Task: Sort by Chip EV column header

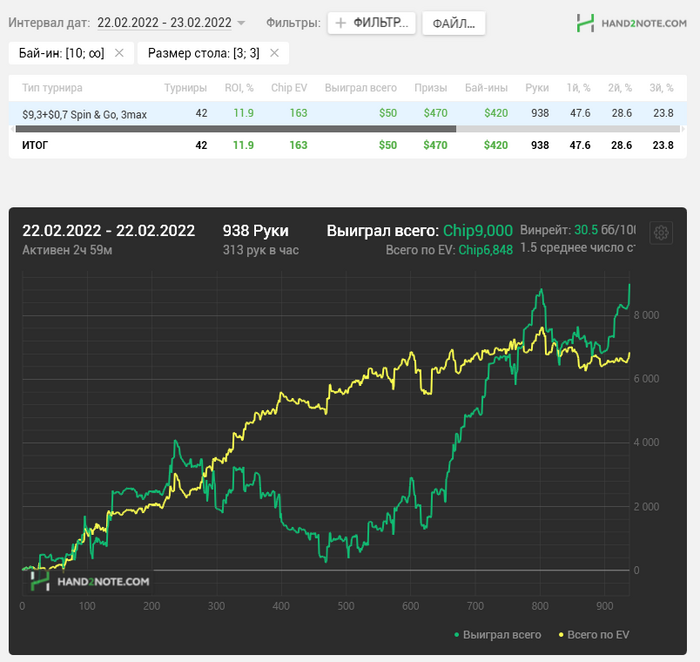Action: tap(289, 88)
